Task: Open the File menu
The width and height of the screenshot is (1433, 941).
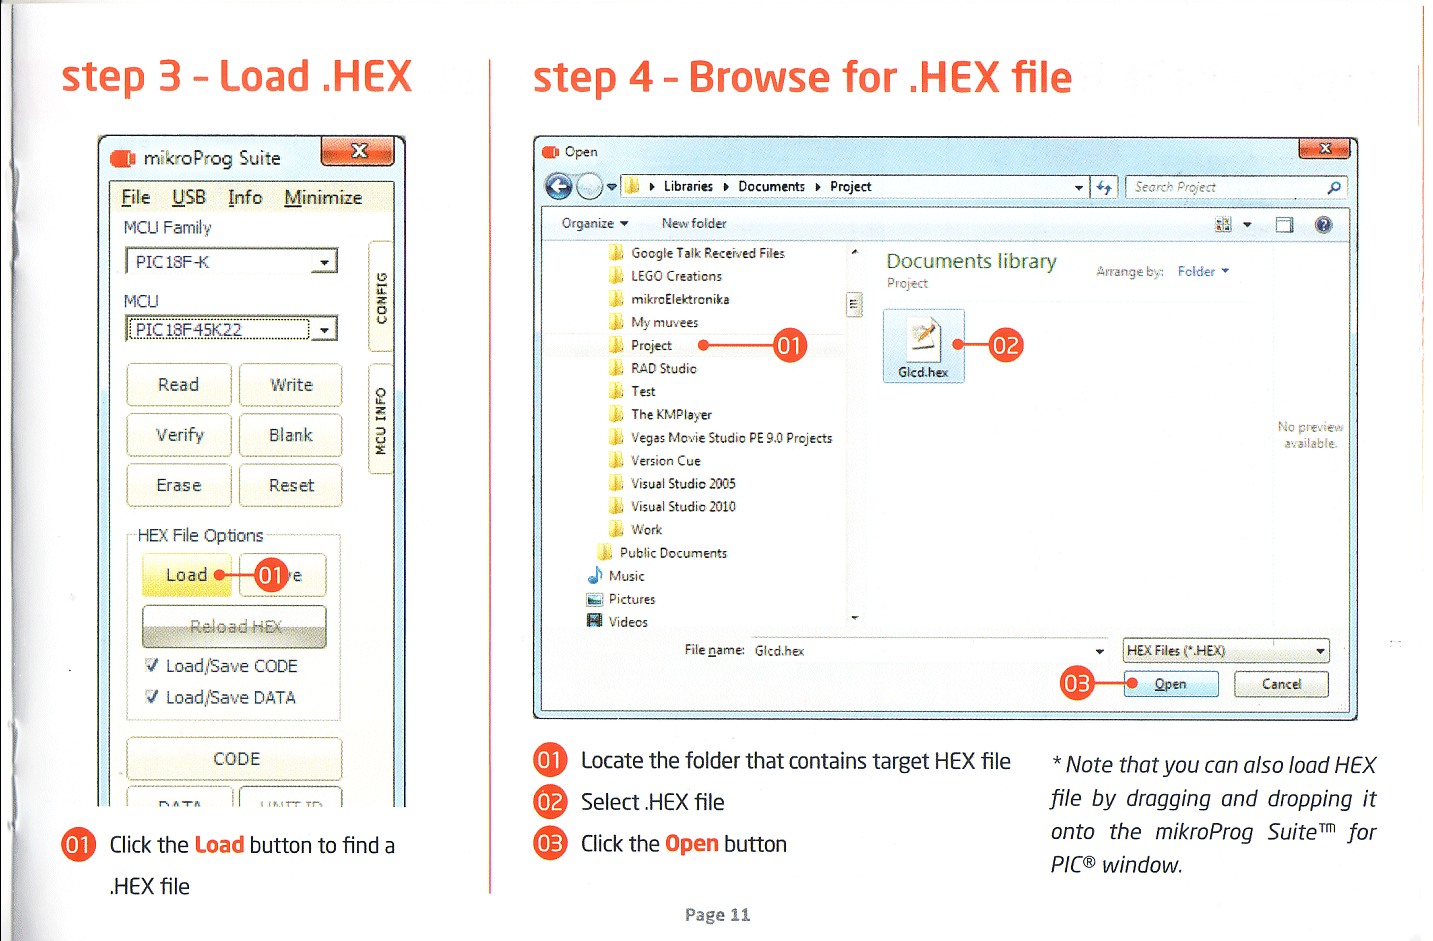Action: click(x=136, y=198)
